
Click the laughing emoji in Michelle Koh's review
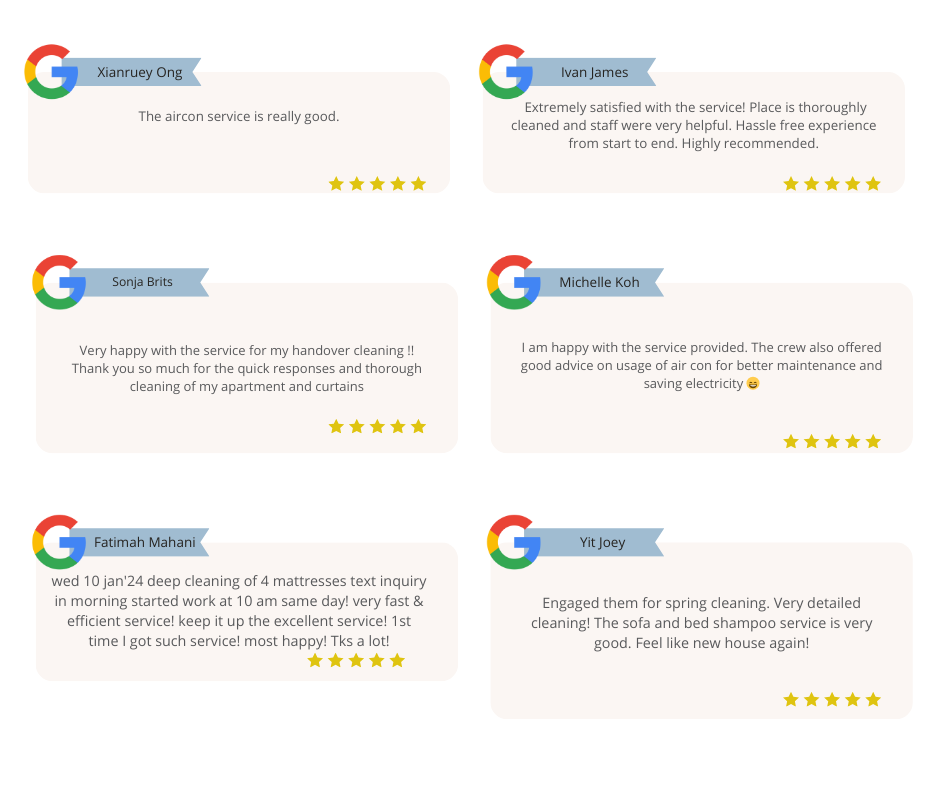(x=753, y=384)
